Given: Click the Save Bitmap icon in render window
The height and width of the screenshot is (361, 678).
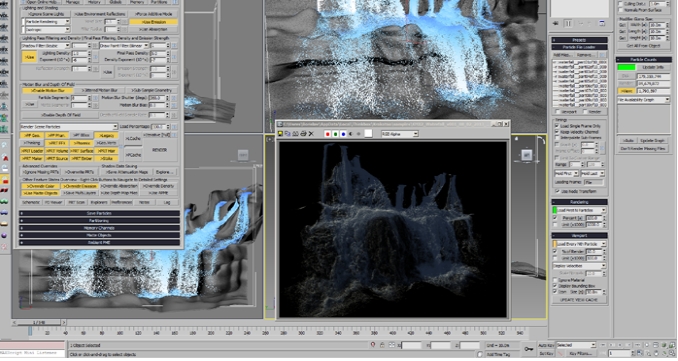Looking at the screenshot, I should coord(281,134).
